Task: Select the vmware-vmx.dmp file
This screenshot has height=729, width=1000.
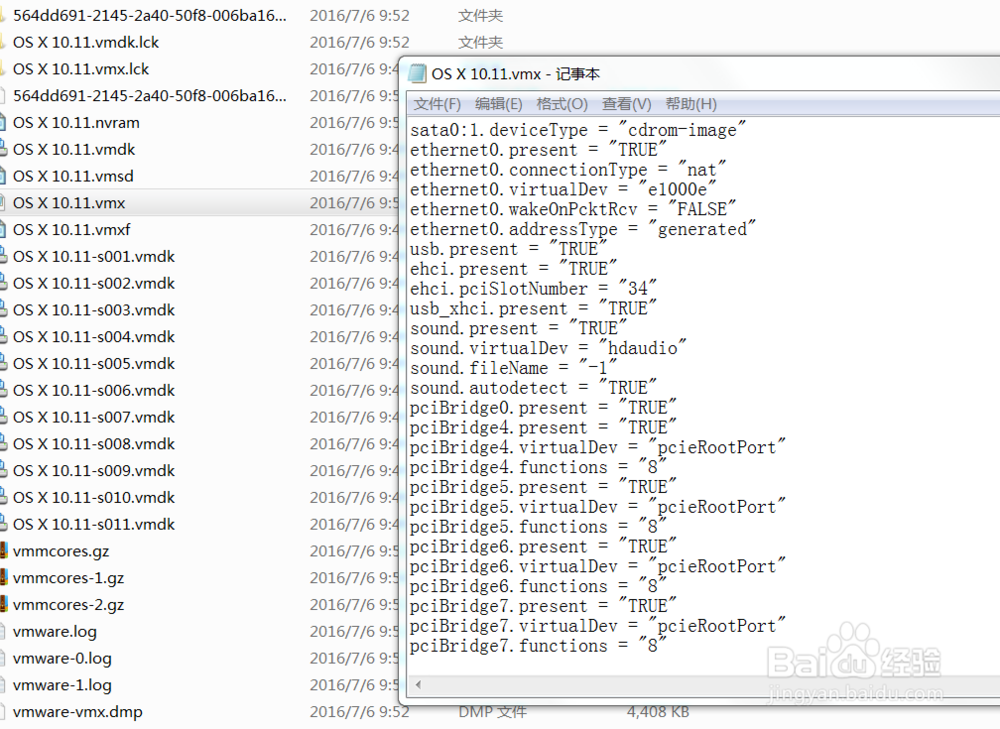Action: point(78,712)
